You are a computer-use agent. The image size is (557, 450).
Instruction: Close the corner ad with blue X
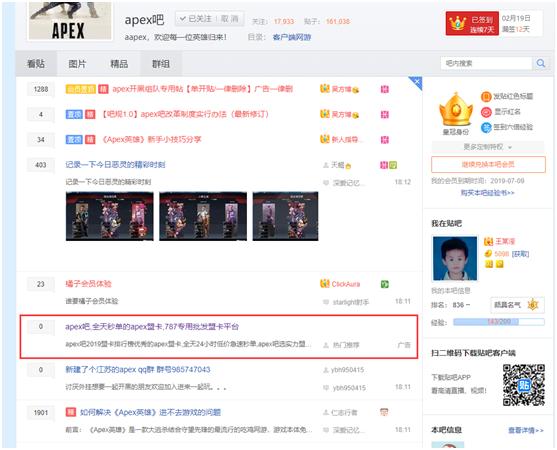[416, 82]
